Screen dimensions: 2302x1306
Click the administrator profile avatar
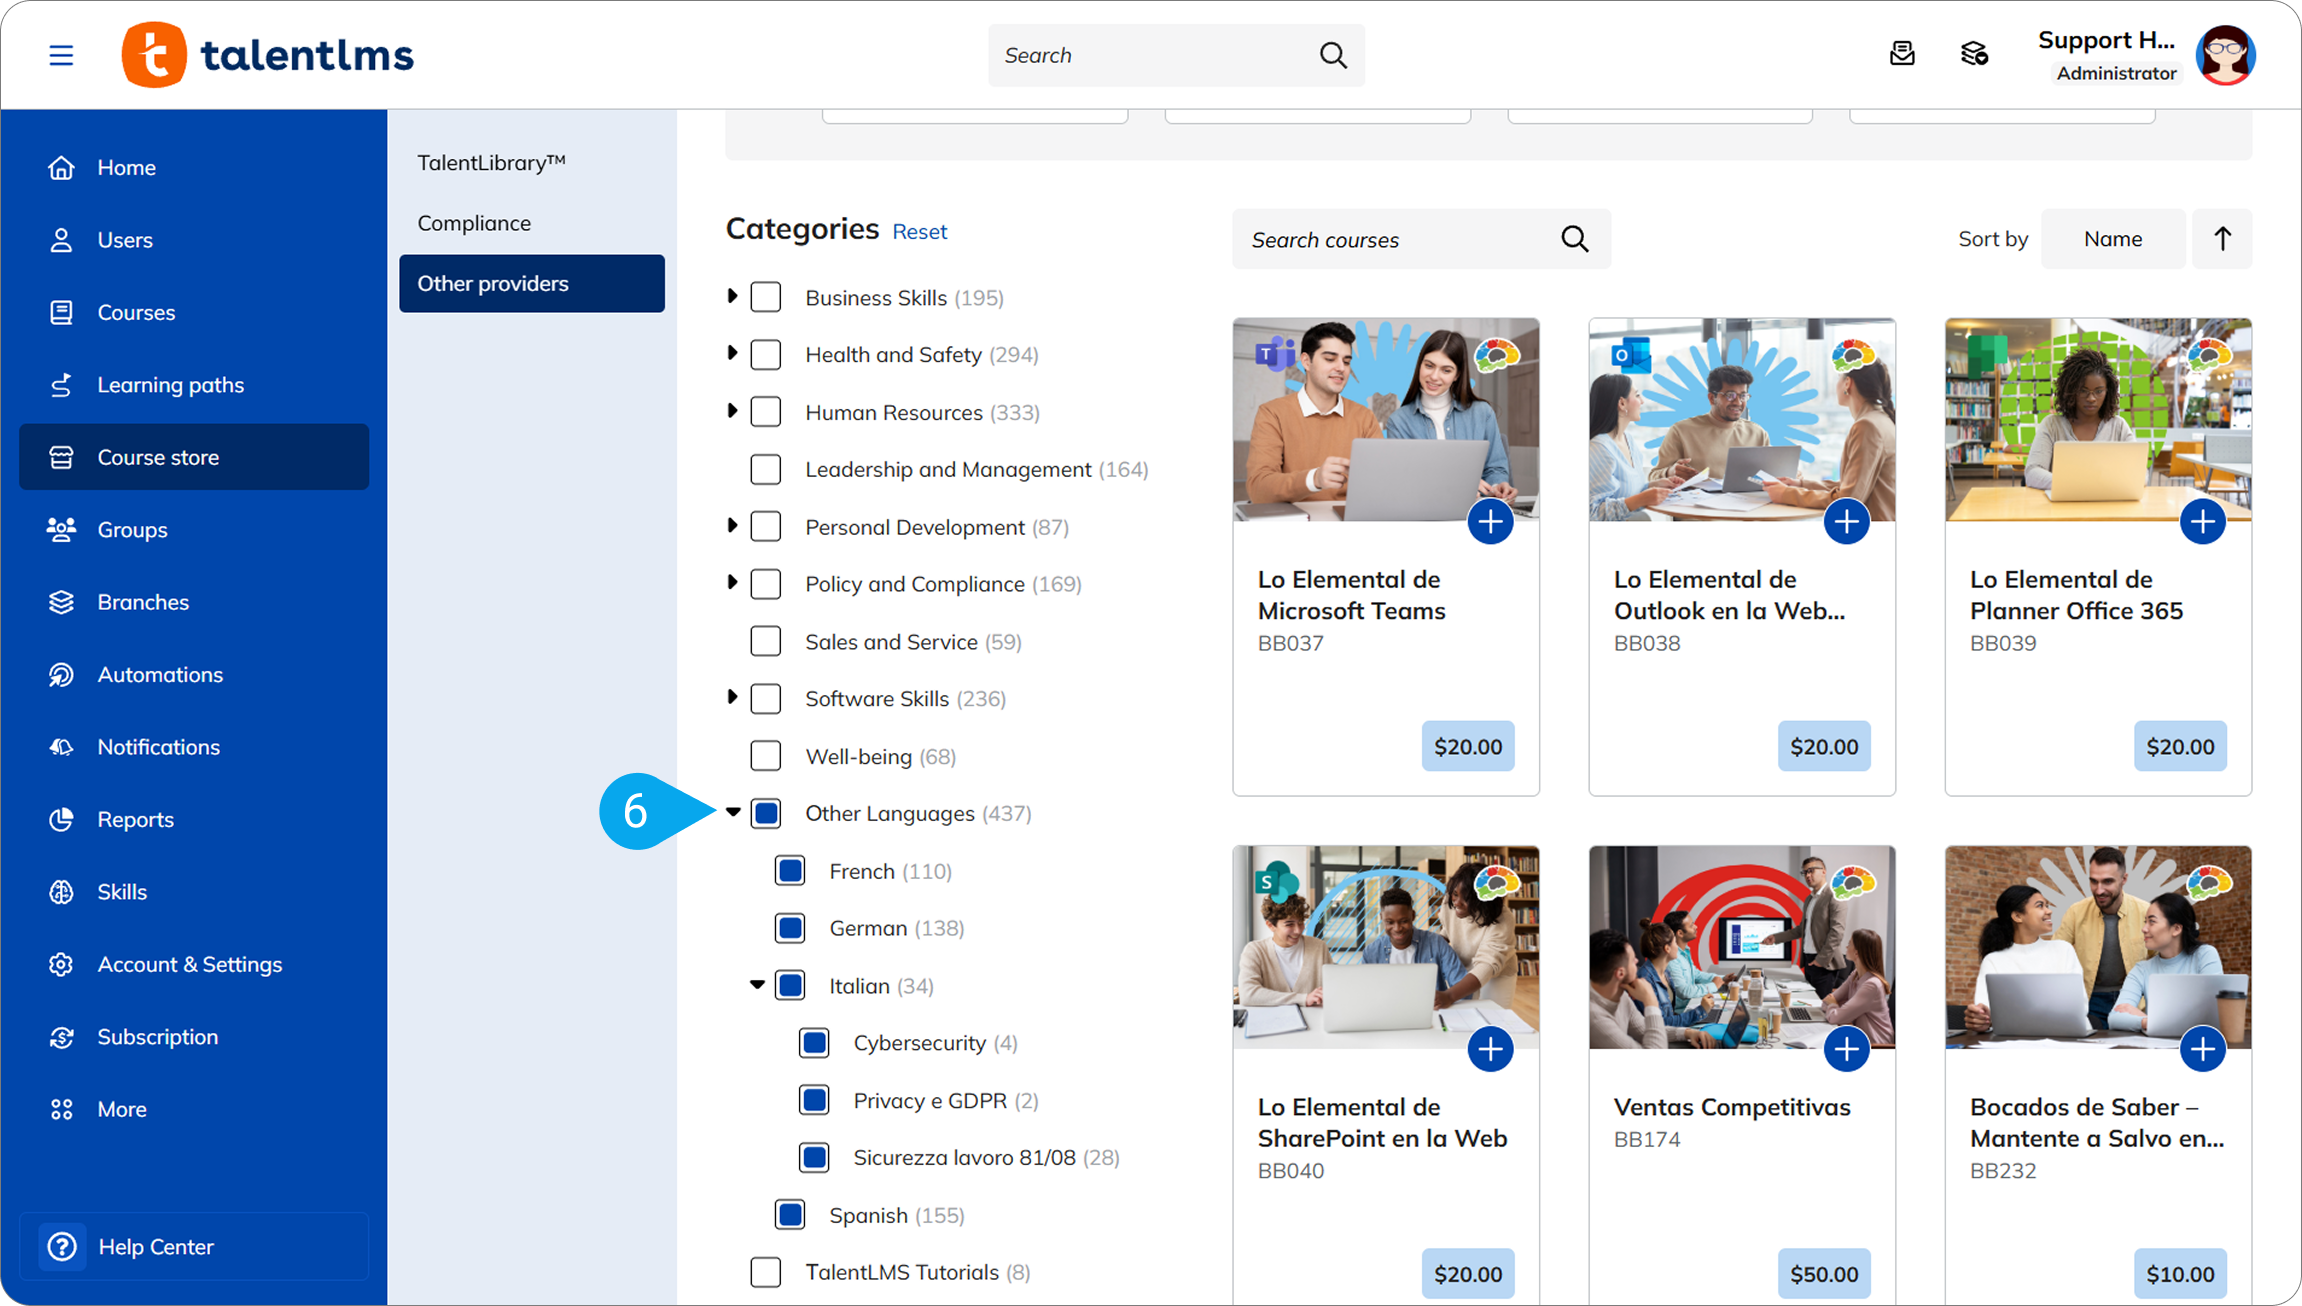click(x=2225, y=55)
